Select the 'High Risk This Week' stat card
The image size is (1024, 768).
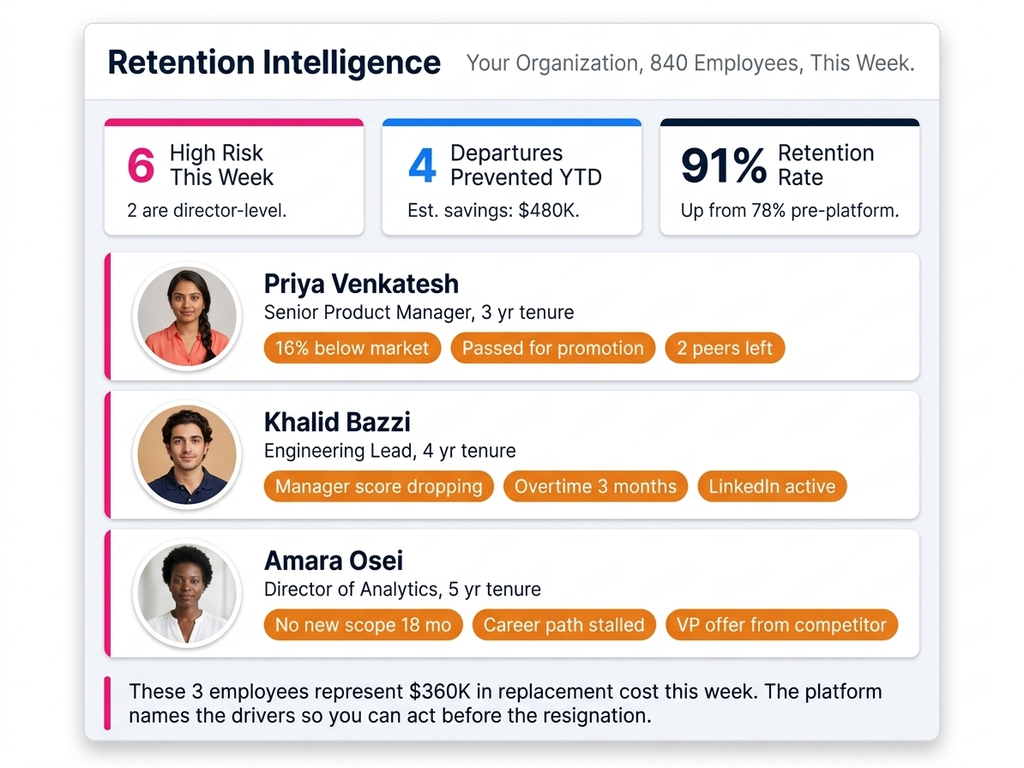pos(233,176)
